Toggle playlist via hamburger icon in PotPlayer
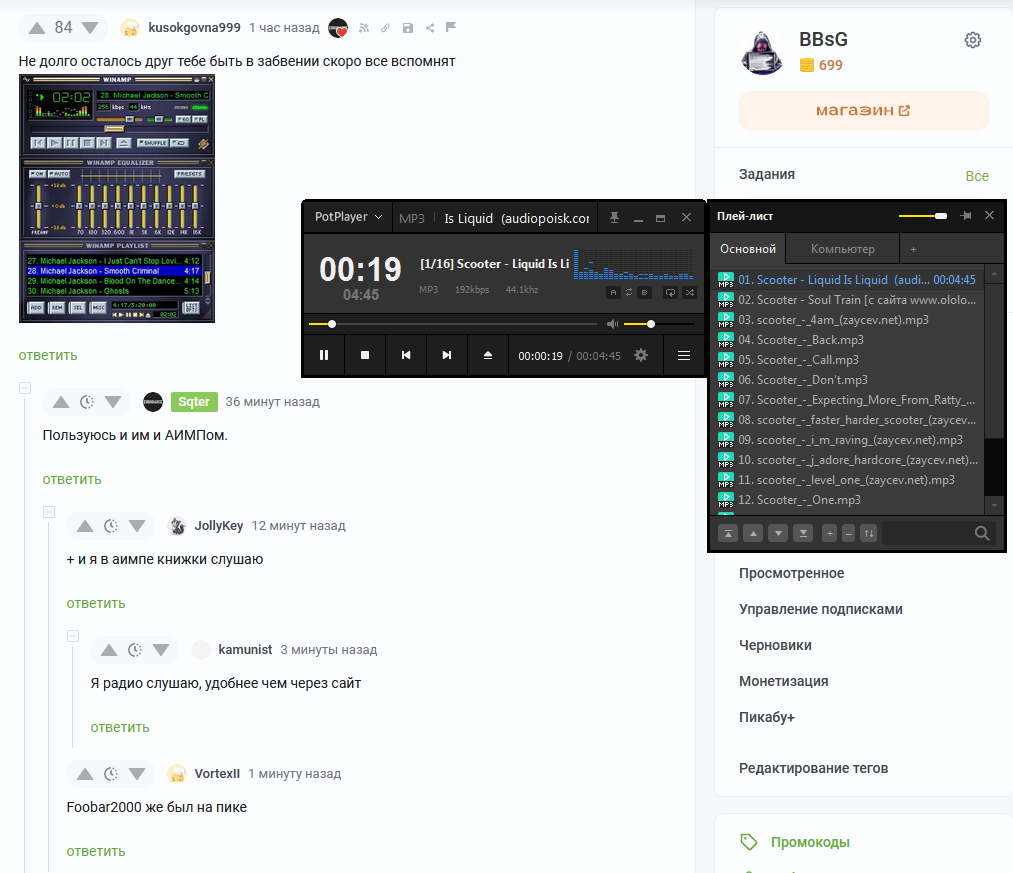1013x873 pixels. [x=684, y=355]
